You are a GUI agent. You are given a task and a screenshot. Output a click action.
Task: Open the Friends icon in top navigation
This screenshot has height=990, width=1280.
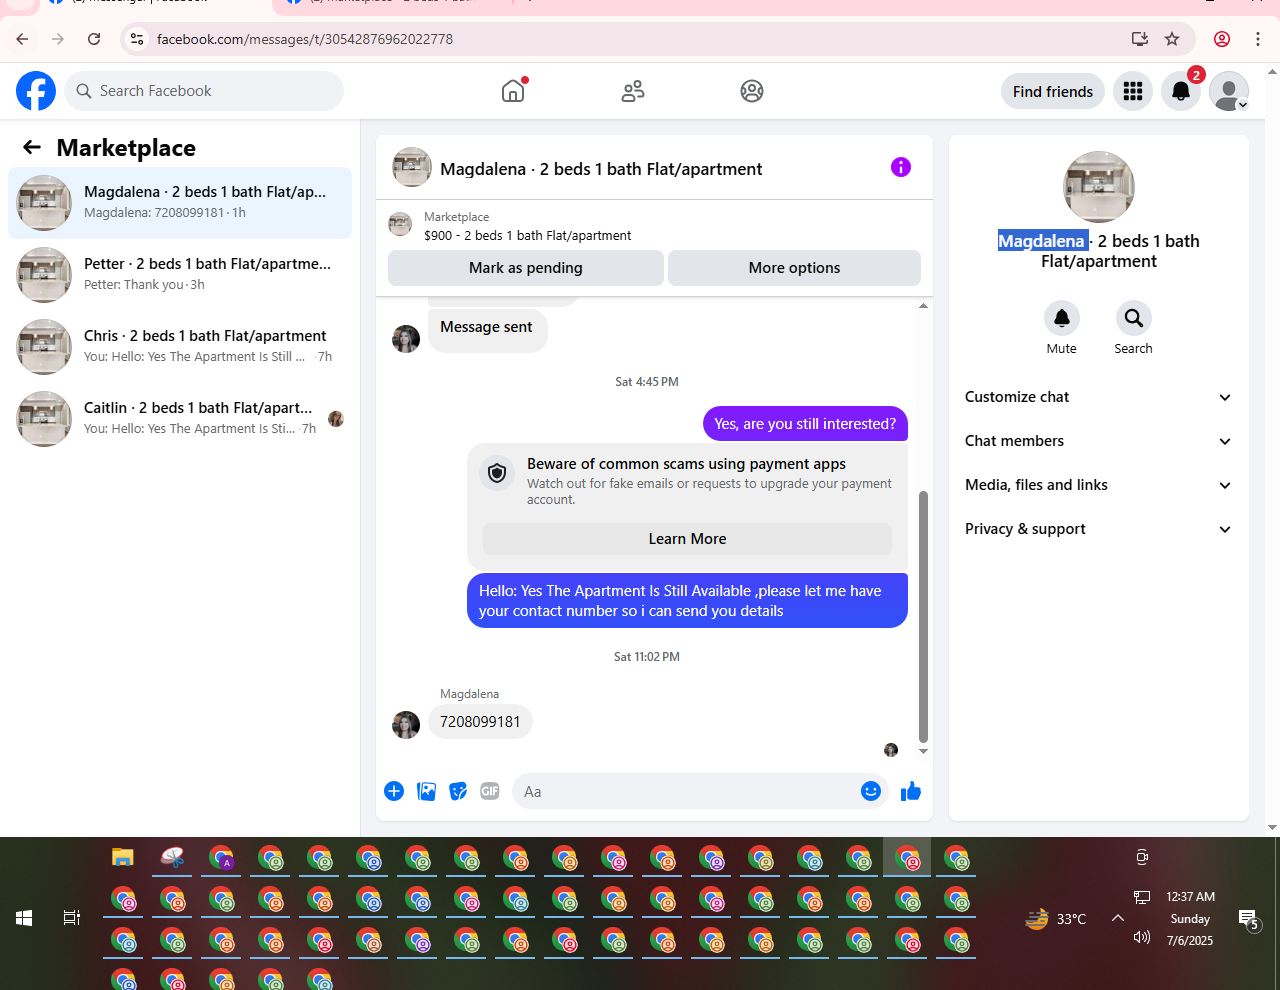click(633, 91)
